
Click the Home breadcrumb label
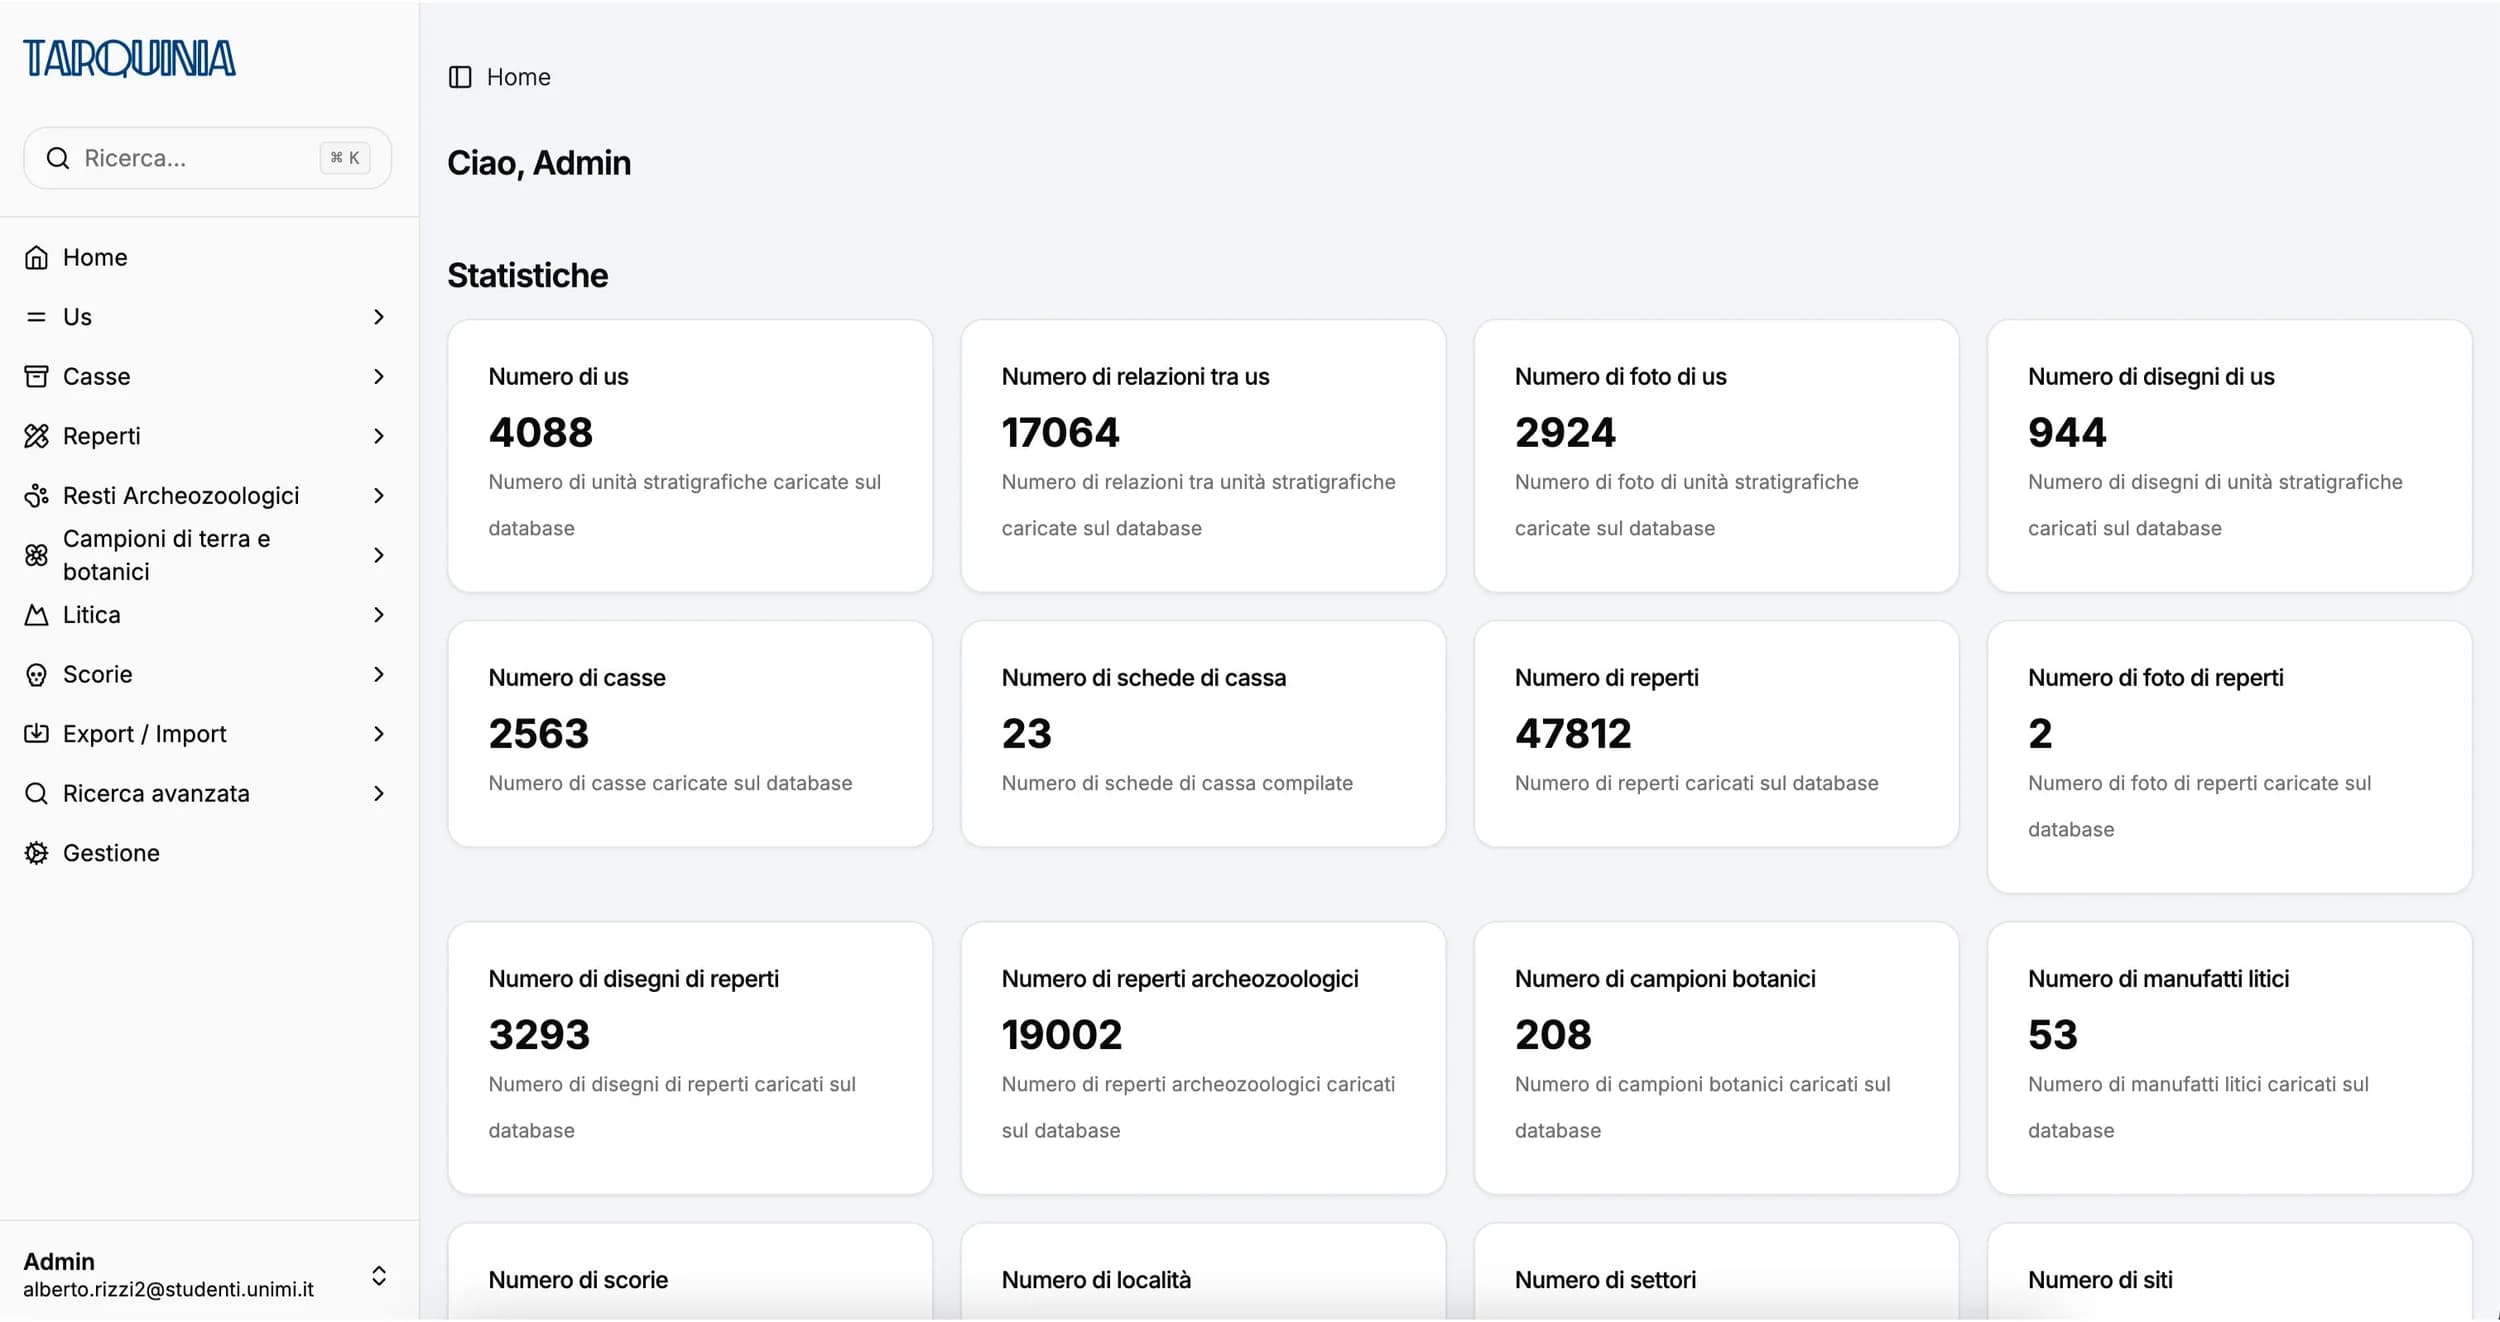coord(518,77)
